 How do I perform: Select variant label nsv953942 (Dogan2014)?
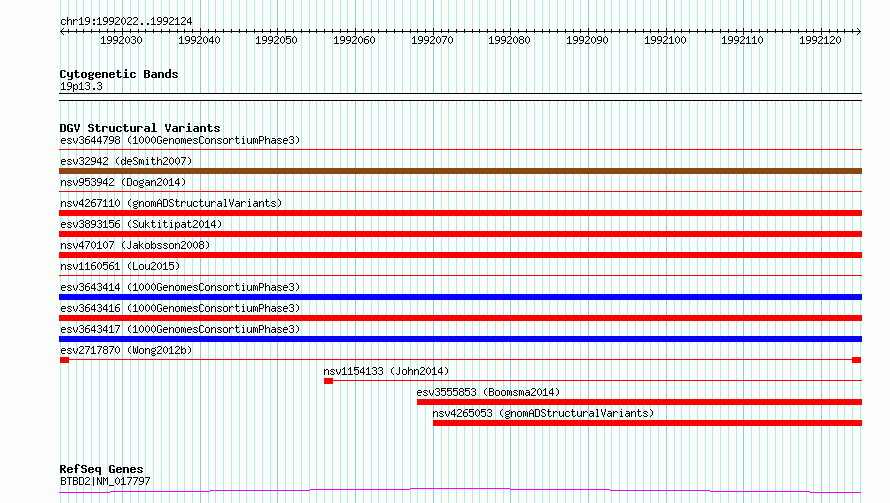point(123,182)
